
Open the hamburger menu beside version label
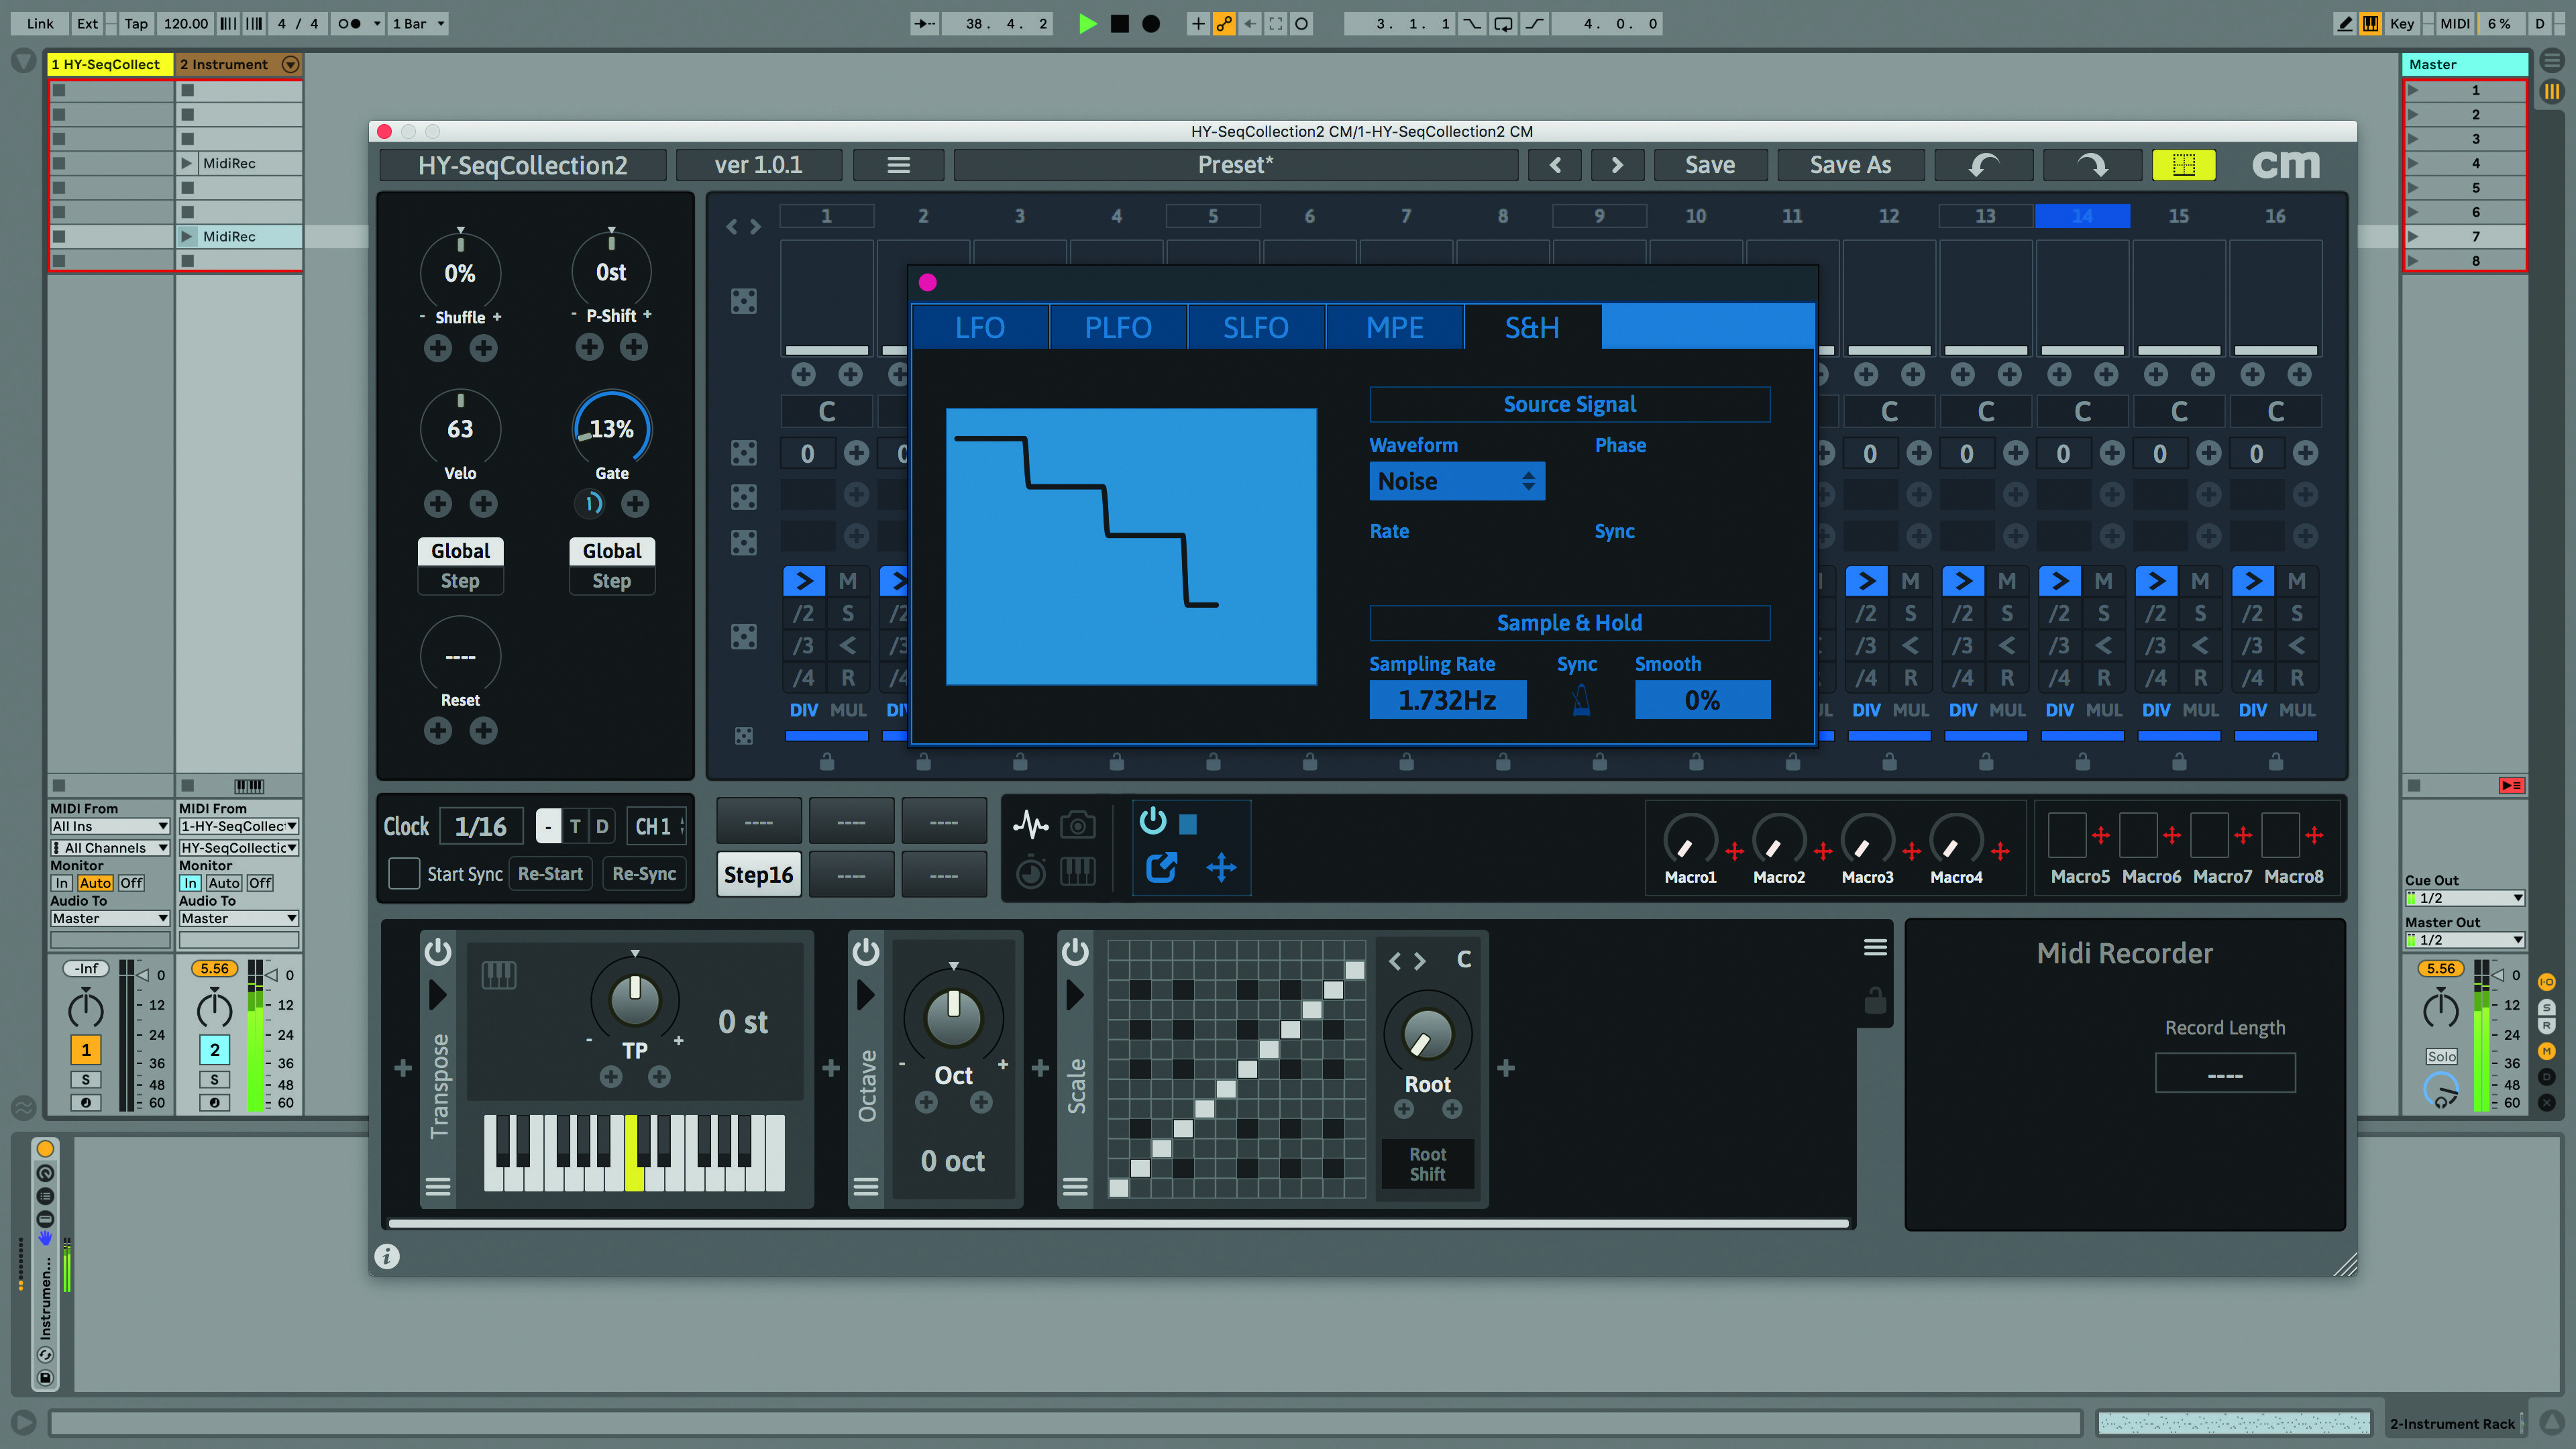click(898, 165)
